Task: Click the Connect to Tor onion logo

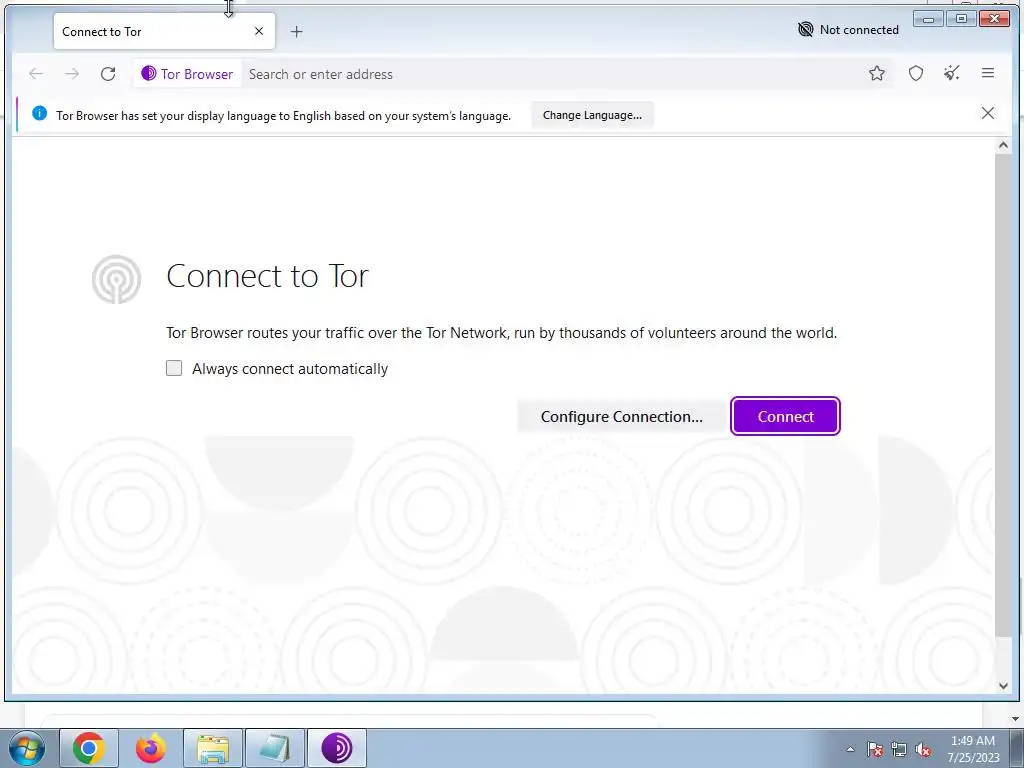Action: pos(116,279)
